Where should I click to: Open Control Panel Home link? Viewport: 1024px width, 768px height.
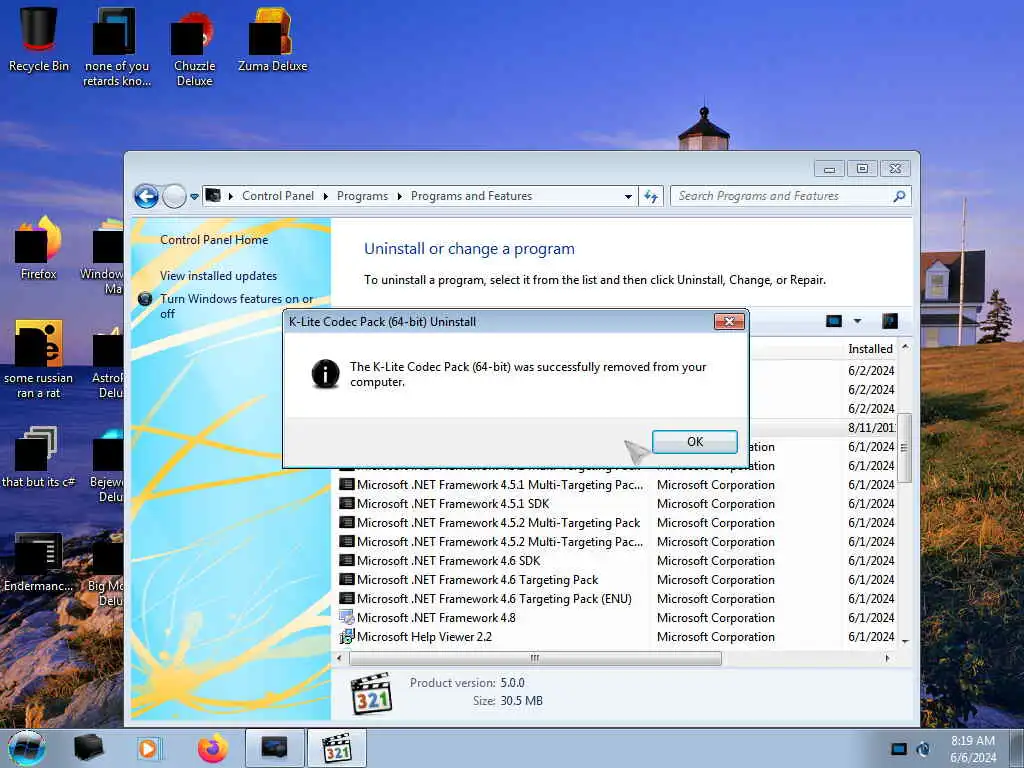214,240
